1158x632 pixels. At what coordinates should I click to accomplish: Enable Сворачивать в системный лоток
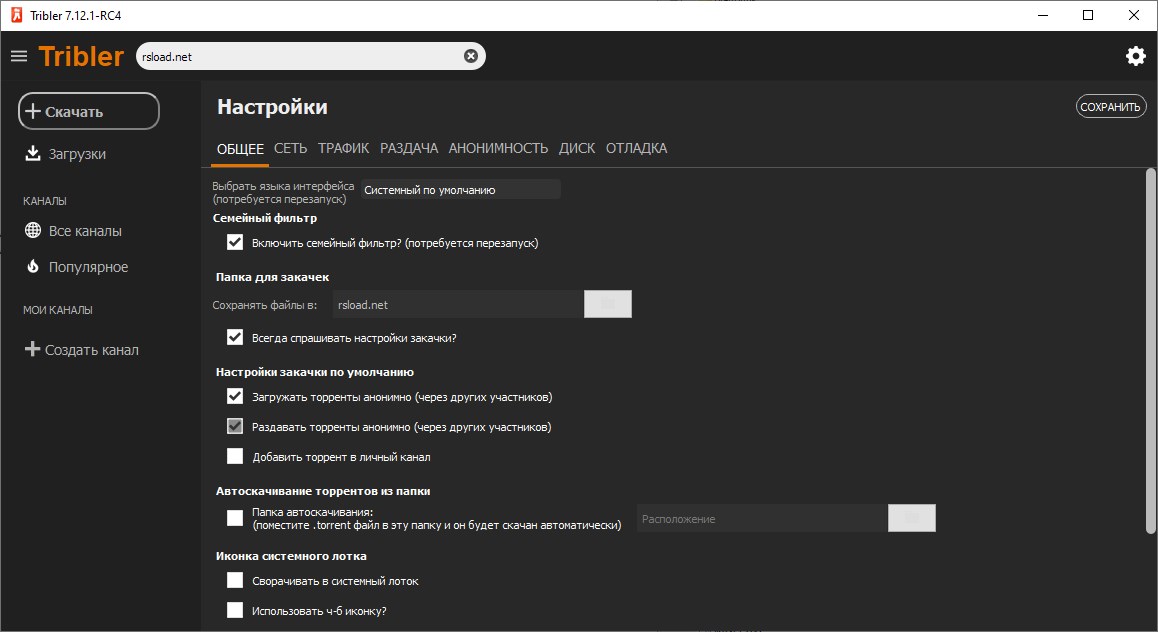pos(235,580)
